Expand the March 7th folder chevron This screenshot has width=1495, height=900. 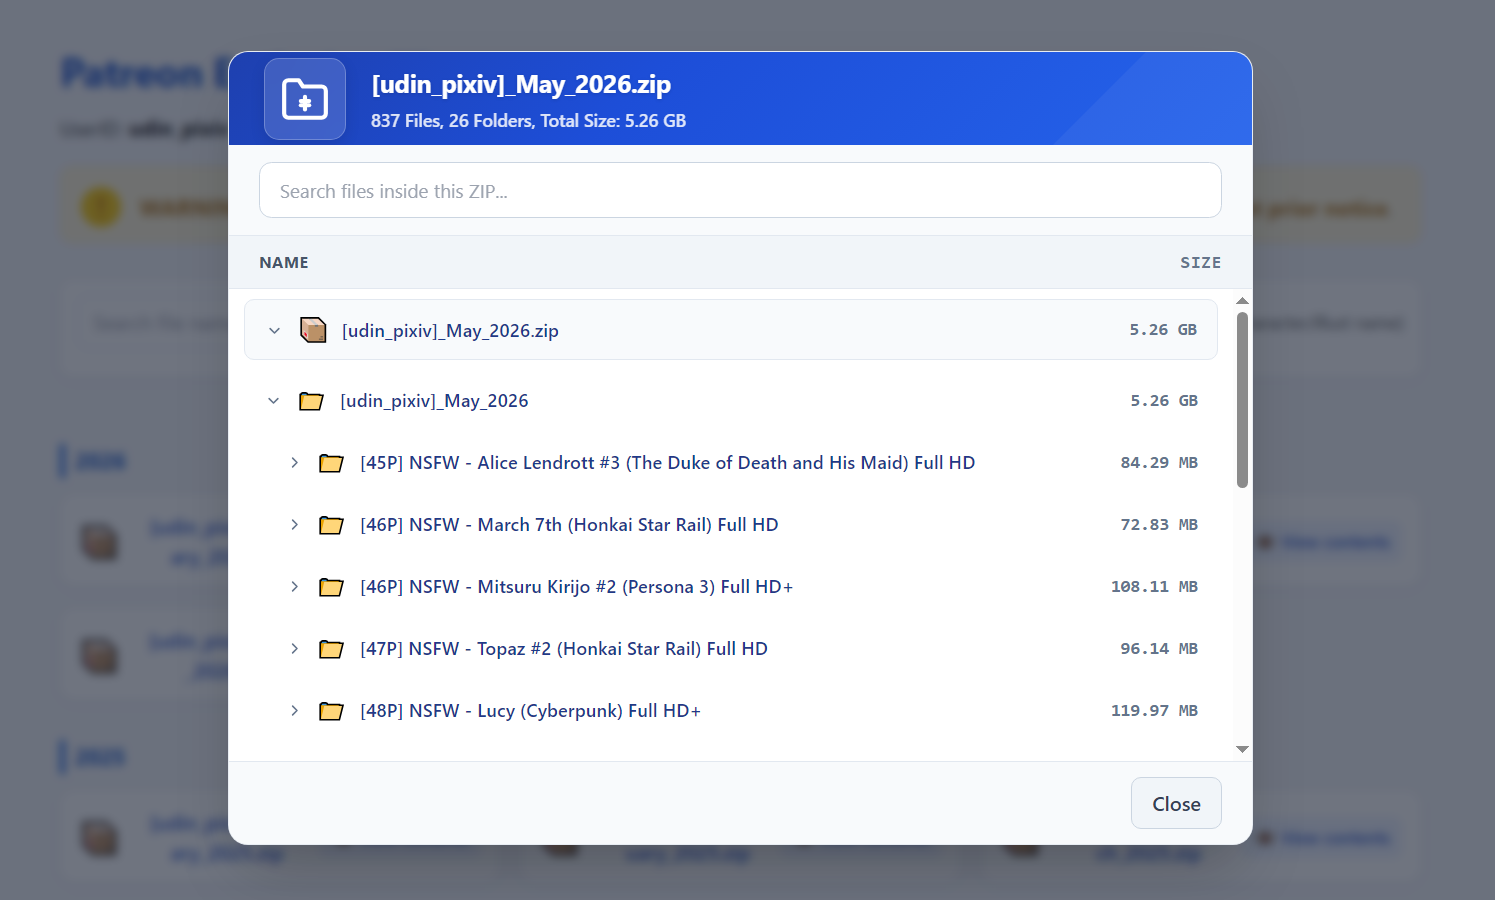[294, 525]
